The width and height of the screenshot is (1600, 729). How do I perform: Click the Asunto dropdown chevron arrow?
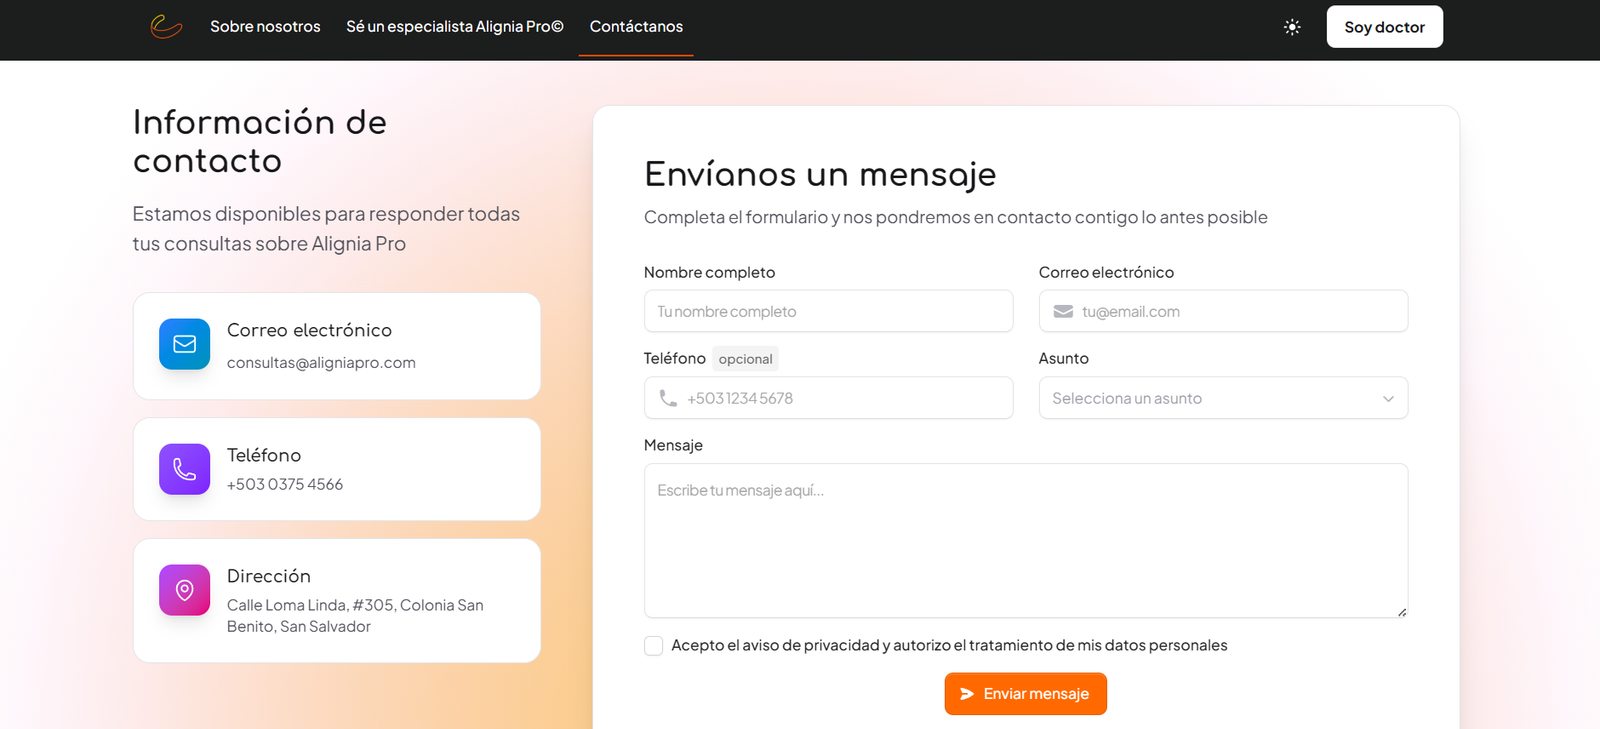[1388, 399]
